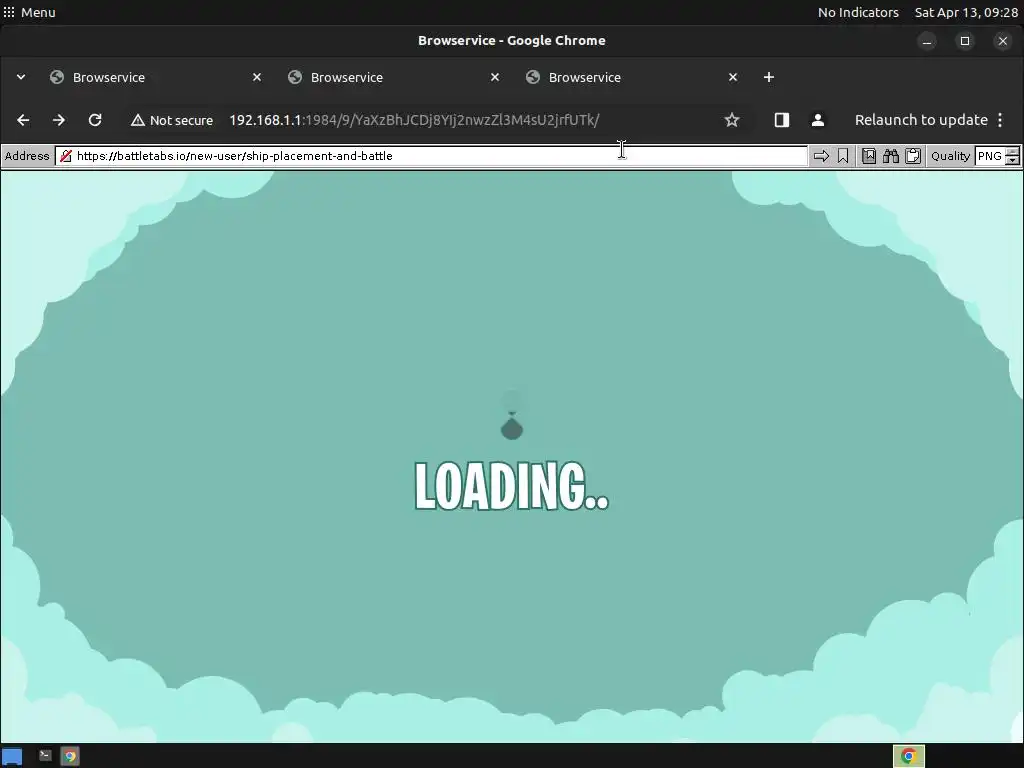Decrease Quality with lower stepper arrow
This screenshot has height=768, width=1024.
pyautogui.click(x=1012, y=160)
